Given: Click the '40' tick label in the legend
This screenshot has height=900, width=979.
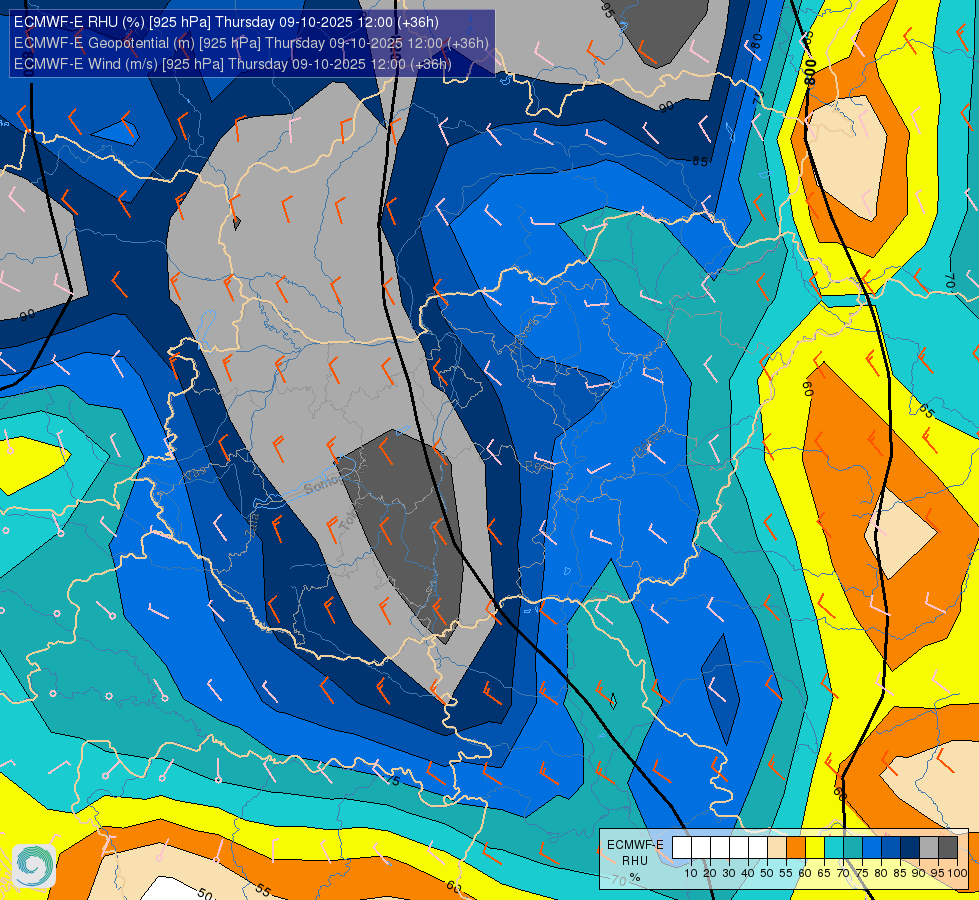Looking at the screenshot, I should pos(748,874).
